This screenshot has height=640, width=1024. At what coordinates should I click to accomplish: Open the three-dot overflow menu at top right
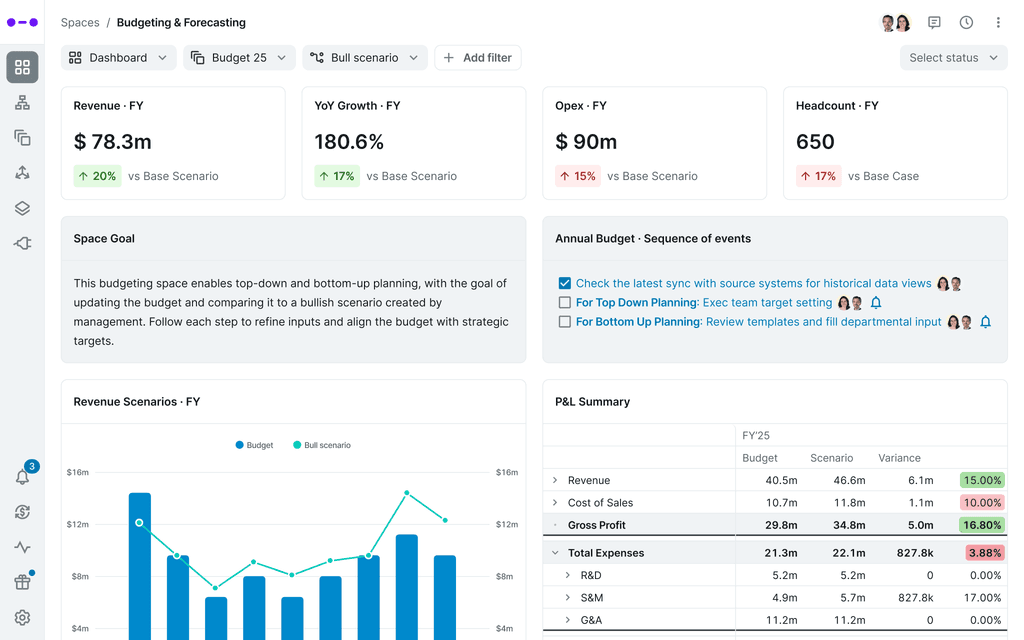(998, 22)
